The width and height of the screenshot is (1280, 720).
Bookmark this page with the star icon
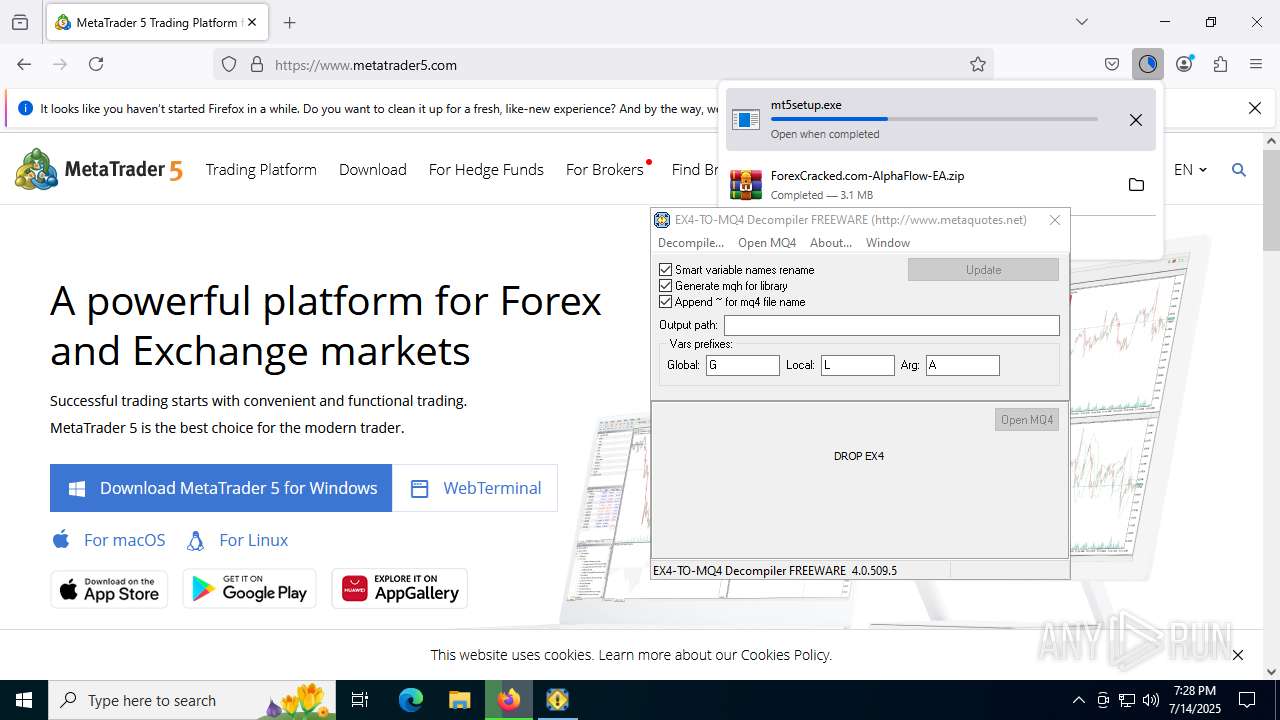click(x=978, y=64)
